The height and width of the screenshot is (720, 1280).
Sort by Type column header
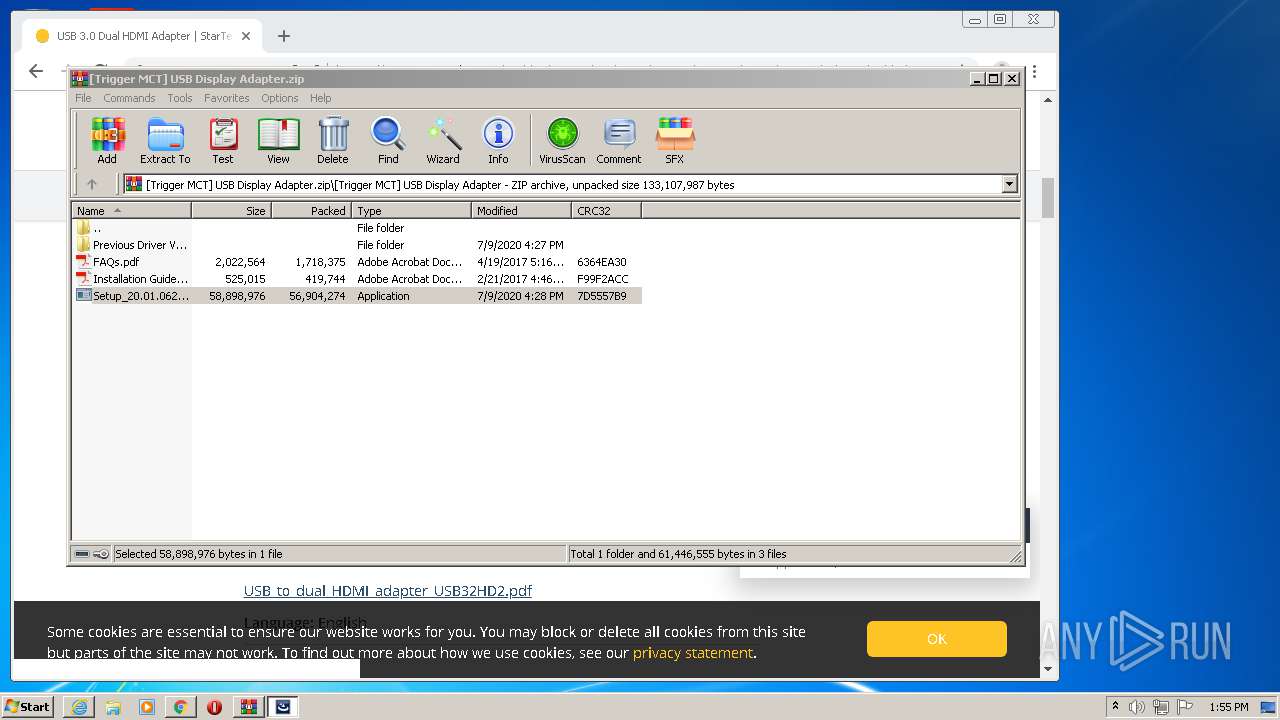point(411,211)
